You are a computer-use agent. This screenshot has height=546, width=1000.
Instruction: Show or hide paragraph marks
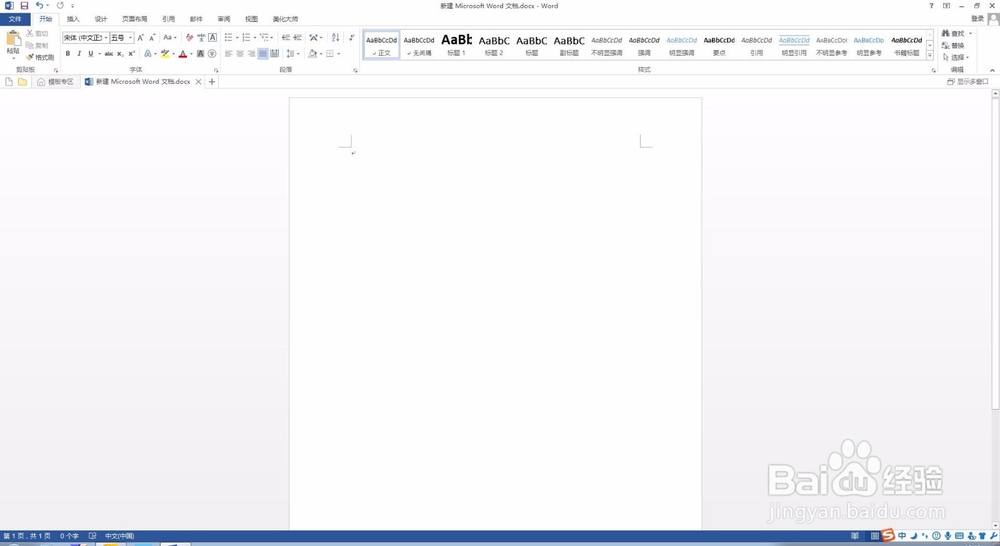(351, 38)
